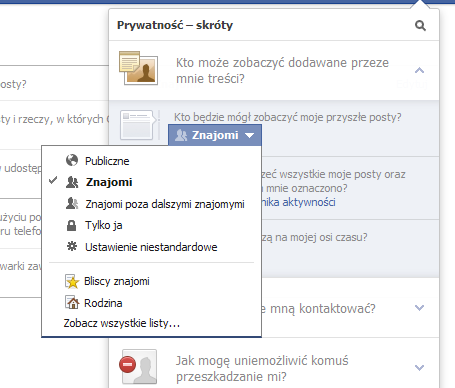
Task: Click the 'mnie oznaczono?' text
Action: (306, 188)
